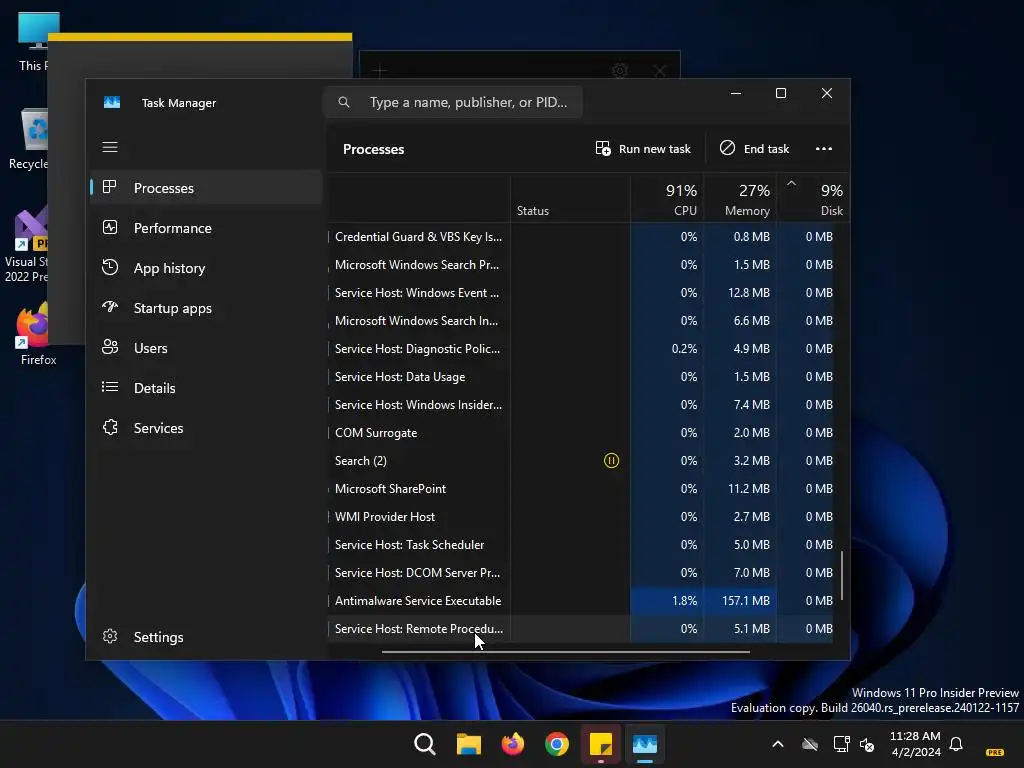Select Service Host: Diagnostic Polic... row
The width and height of the screenshot is (1024, 768).
click(x=580, y=349)
